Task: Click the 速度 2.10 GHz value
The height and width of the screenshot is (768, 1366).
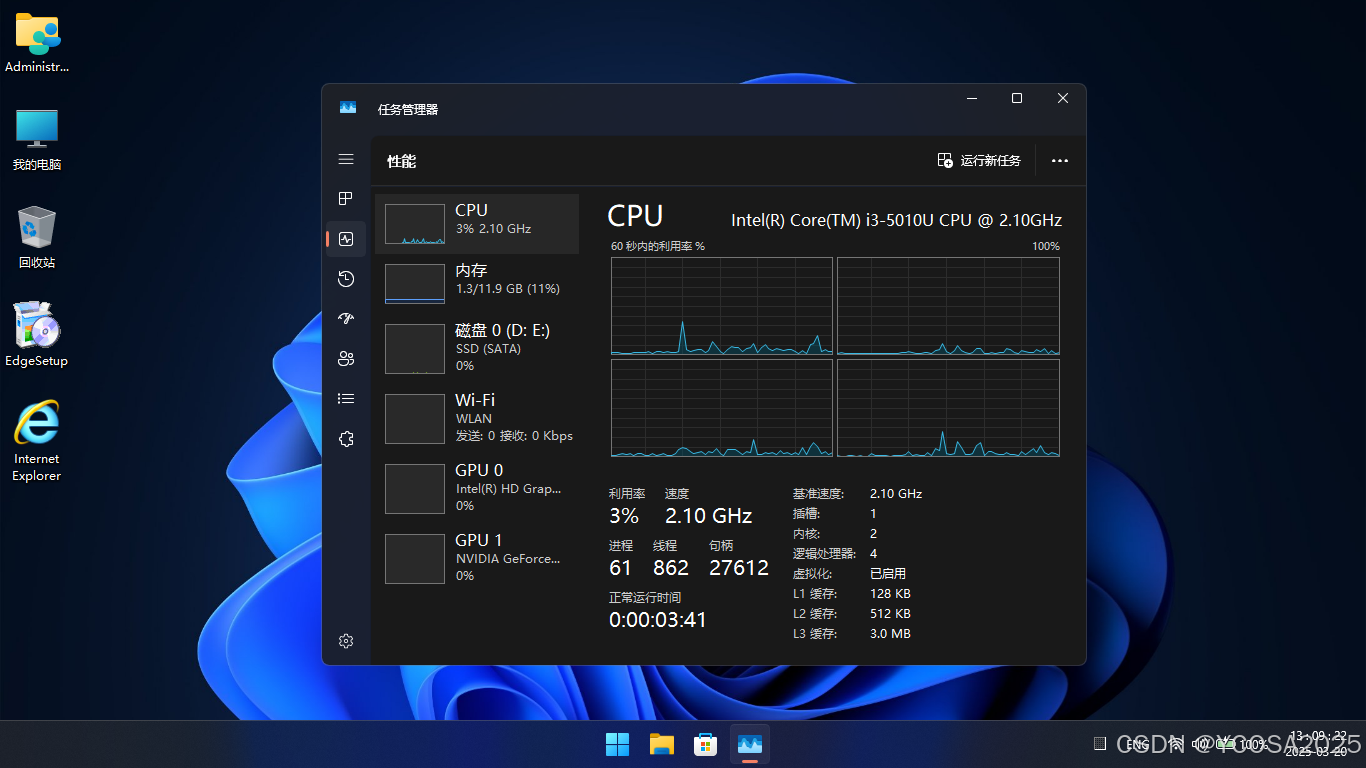Action: (x=708, y=516)
